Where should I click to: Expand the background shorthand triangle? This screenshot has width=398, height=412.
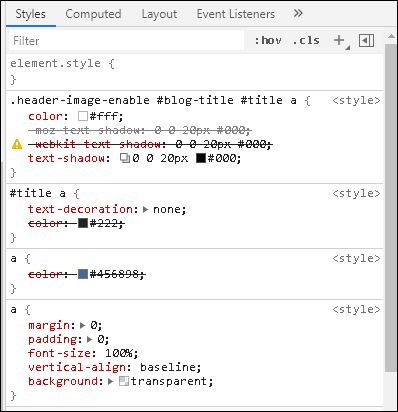click(111, 381)
